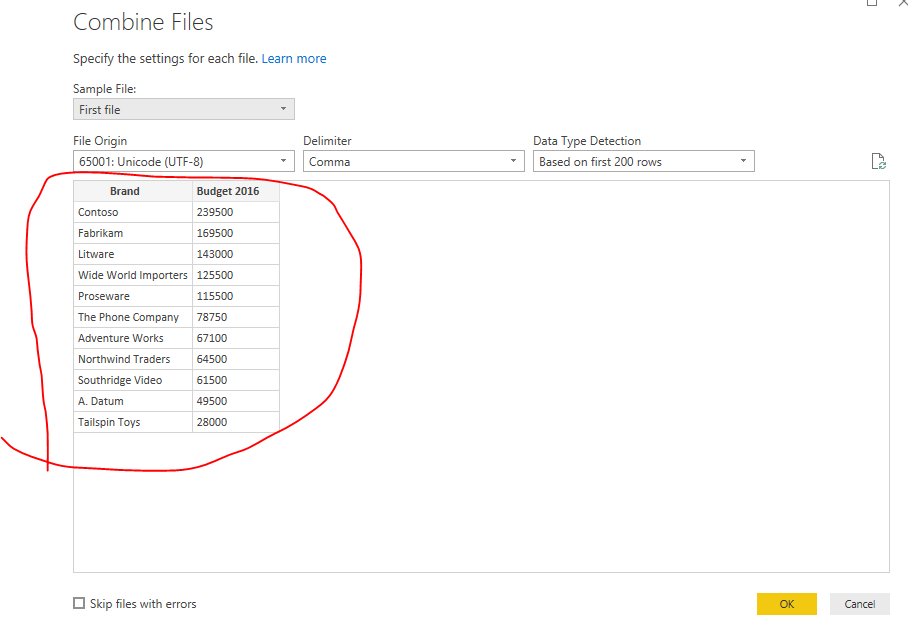Click the 239500 budget value

(236, 212)
